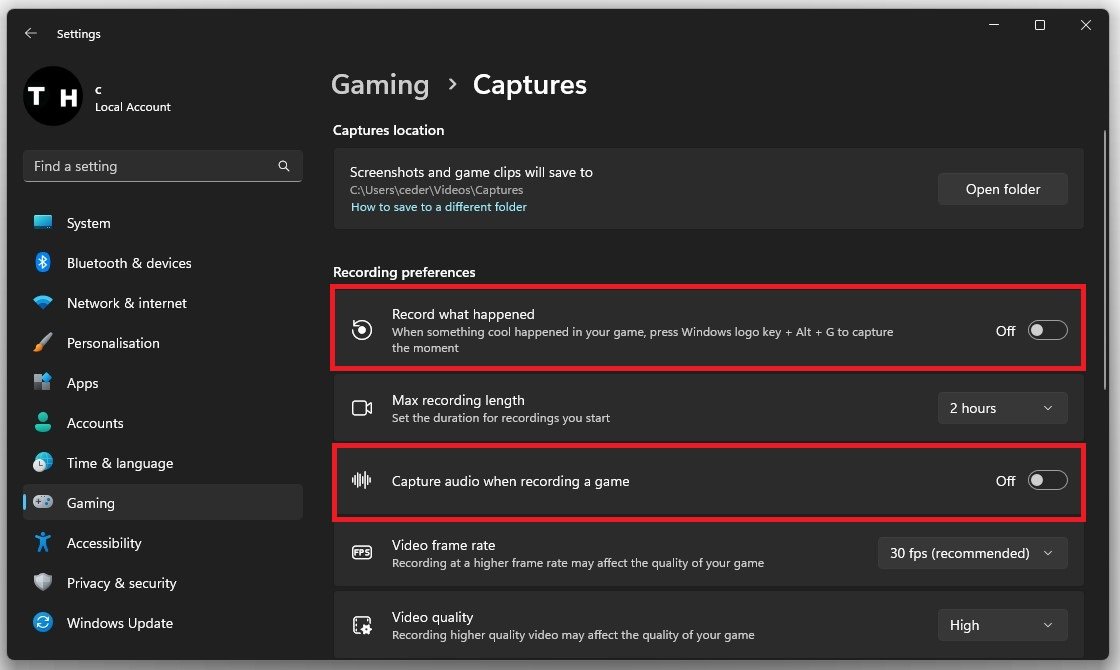Click the Accessibility figure icon

point(43,543)
